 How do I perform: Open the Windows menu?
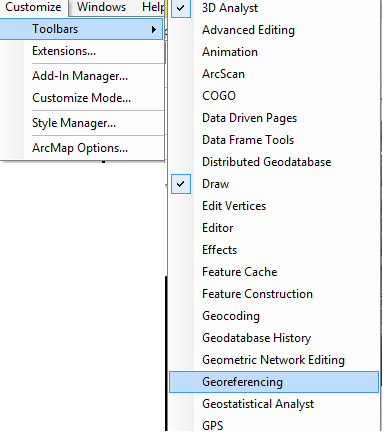101,7
